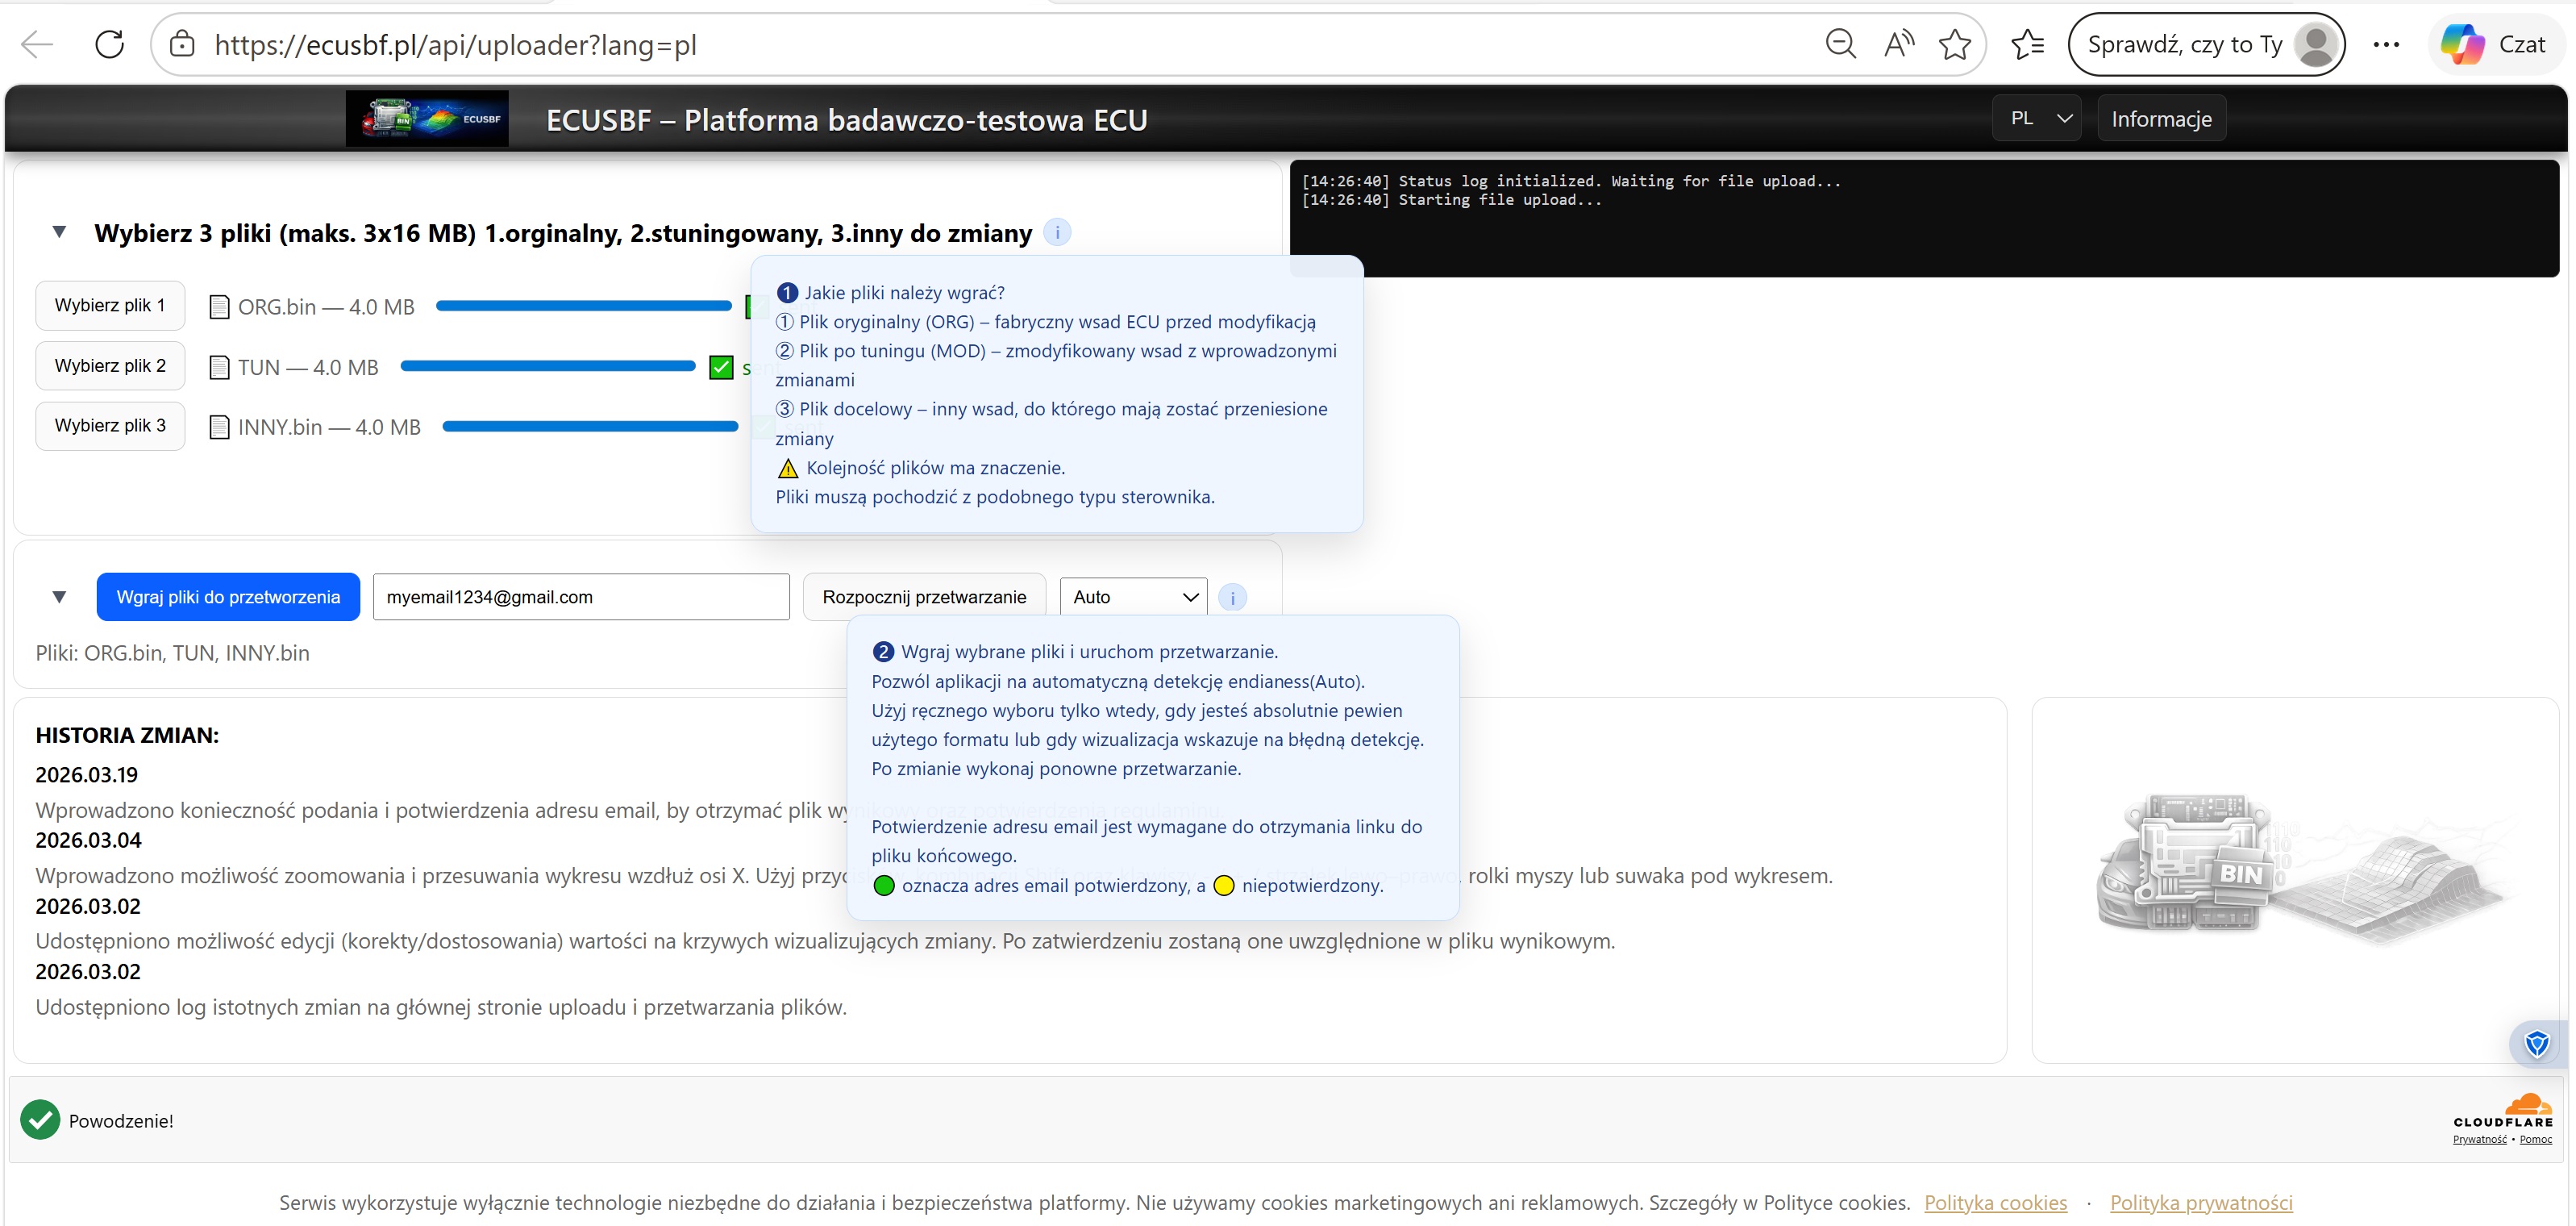Click the email address input field
2576x1226 pixels.
[x=581, y=597]
